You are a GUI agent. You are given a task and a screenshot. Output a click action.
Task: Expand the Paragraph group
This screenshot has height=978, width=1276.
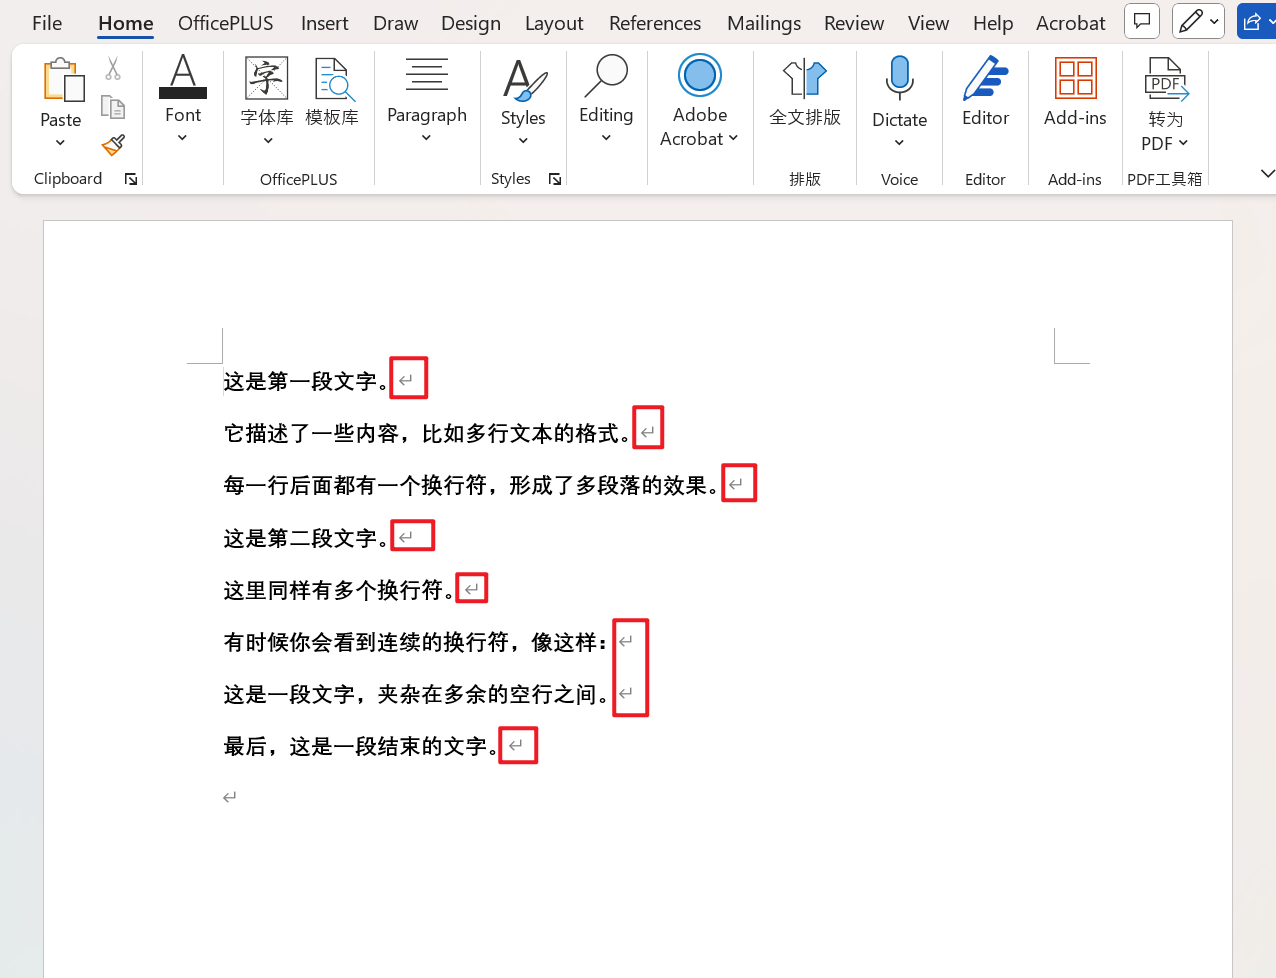pyautogui.click(x=427, y=100)
